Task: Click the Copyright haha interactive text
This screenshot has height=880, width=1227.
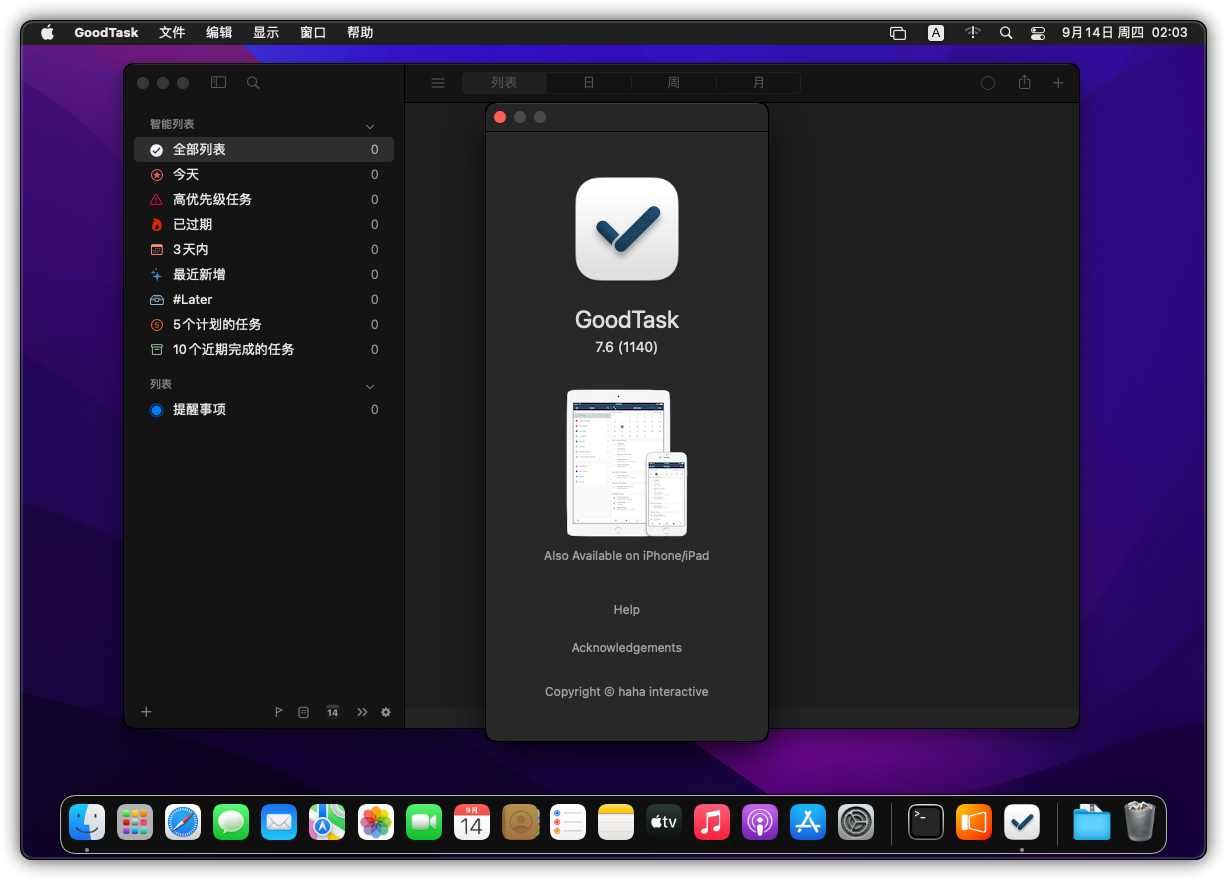Action: coord(627,692)
